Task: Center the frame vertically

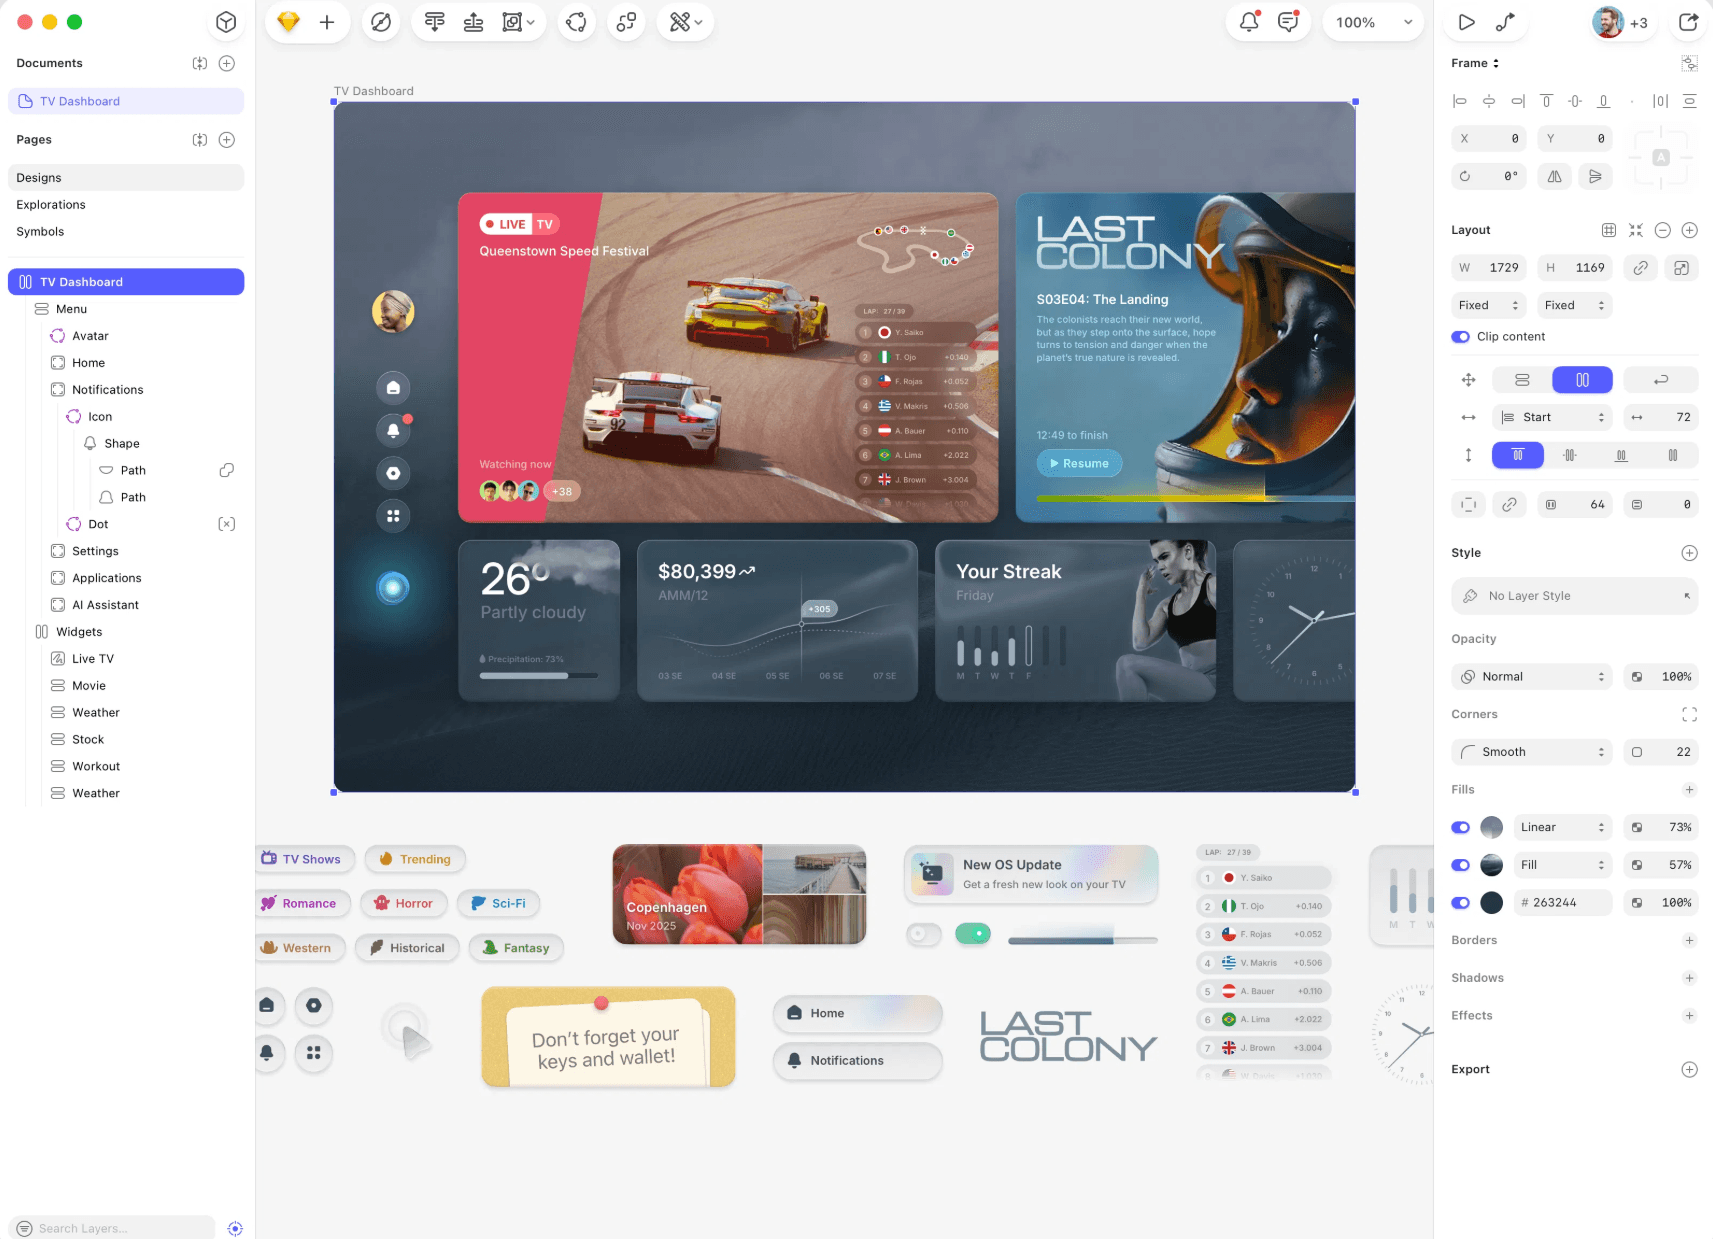Action: pos(1574,100)
